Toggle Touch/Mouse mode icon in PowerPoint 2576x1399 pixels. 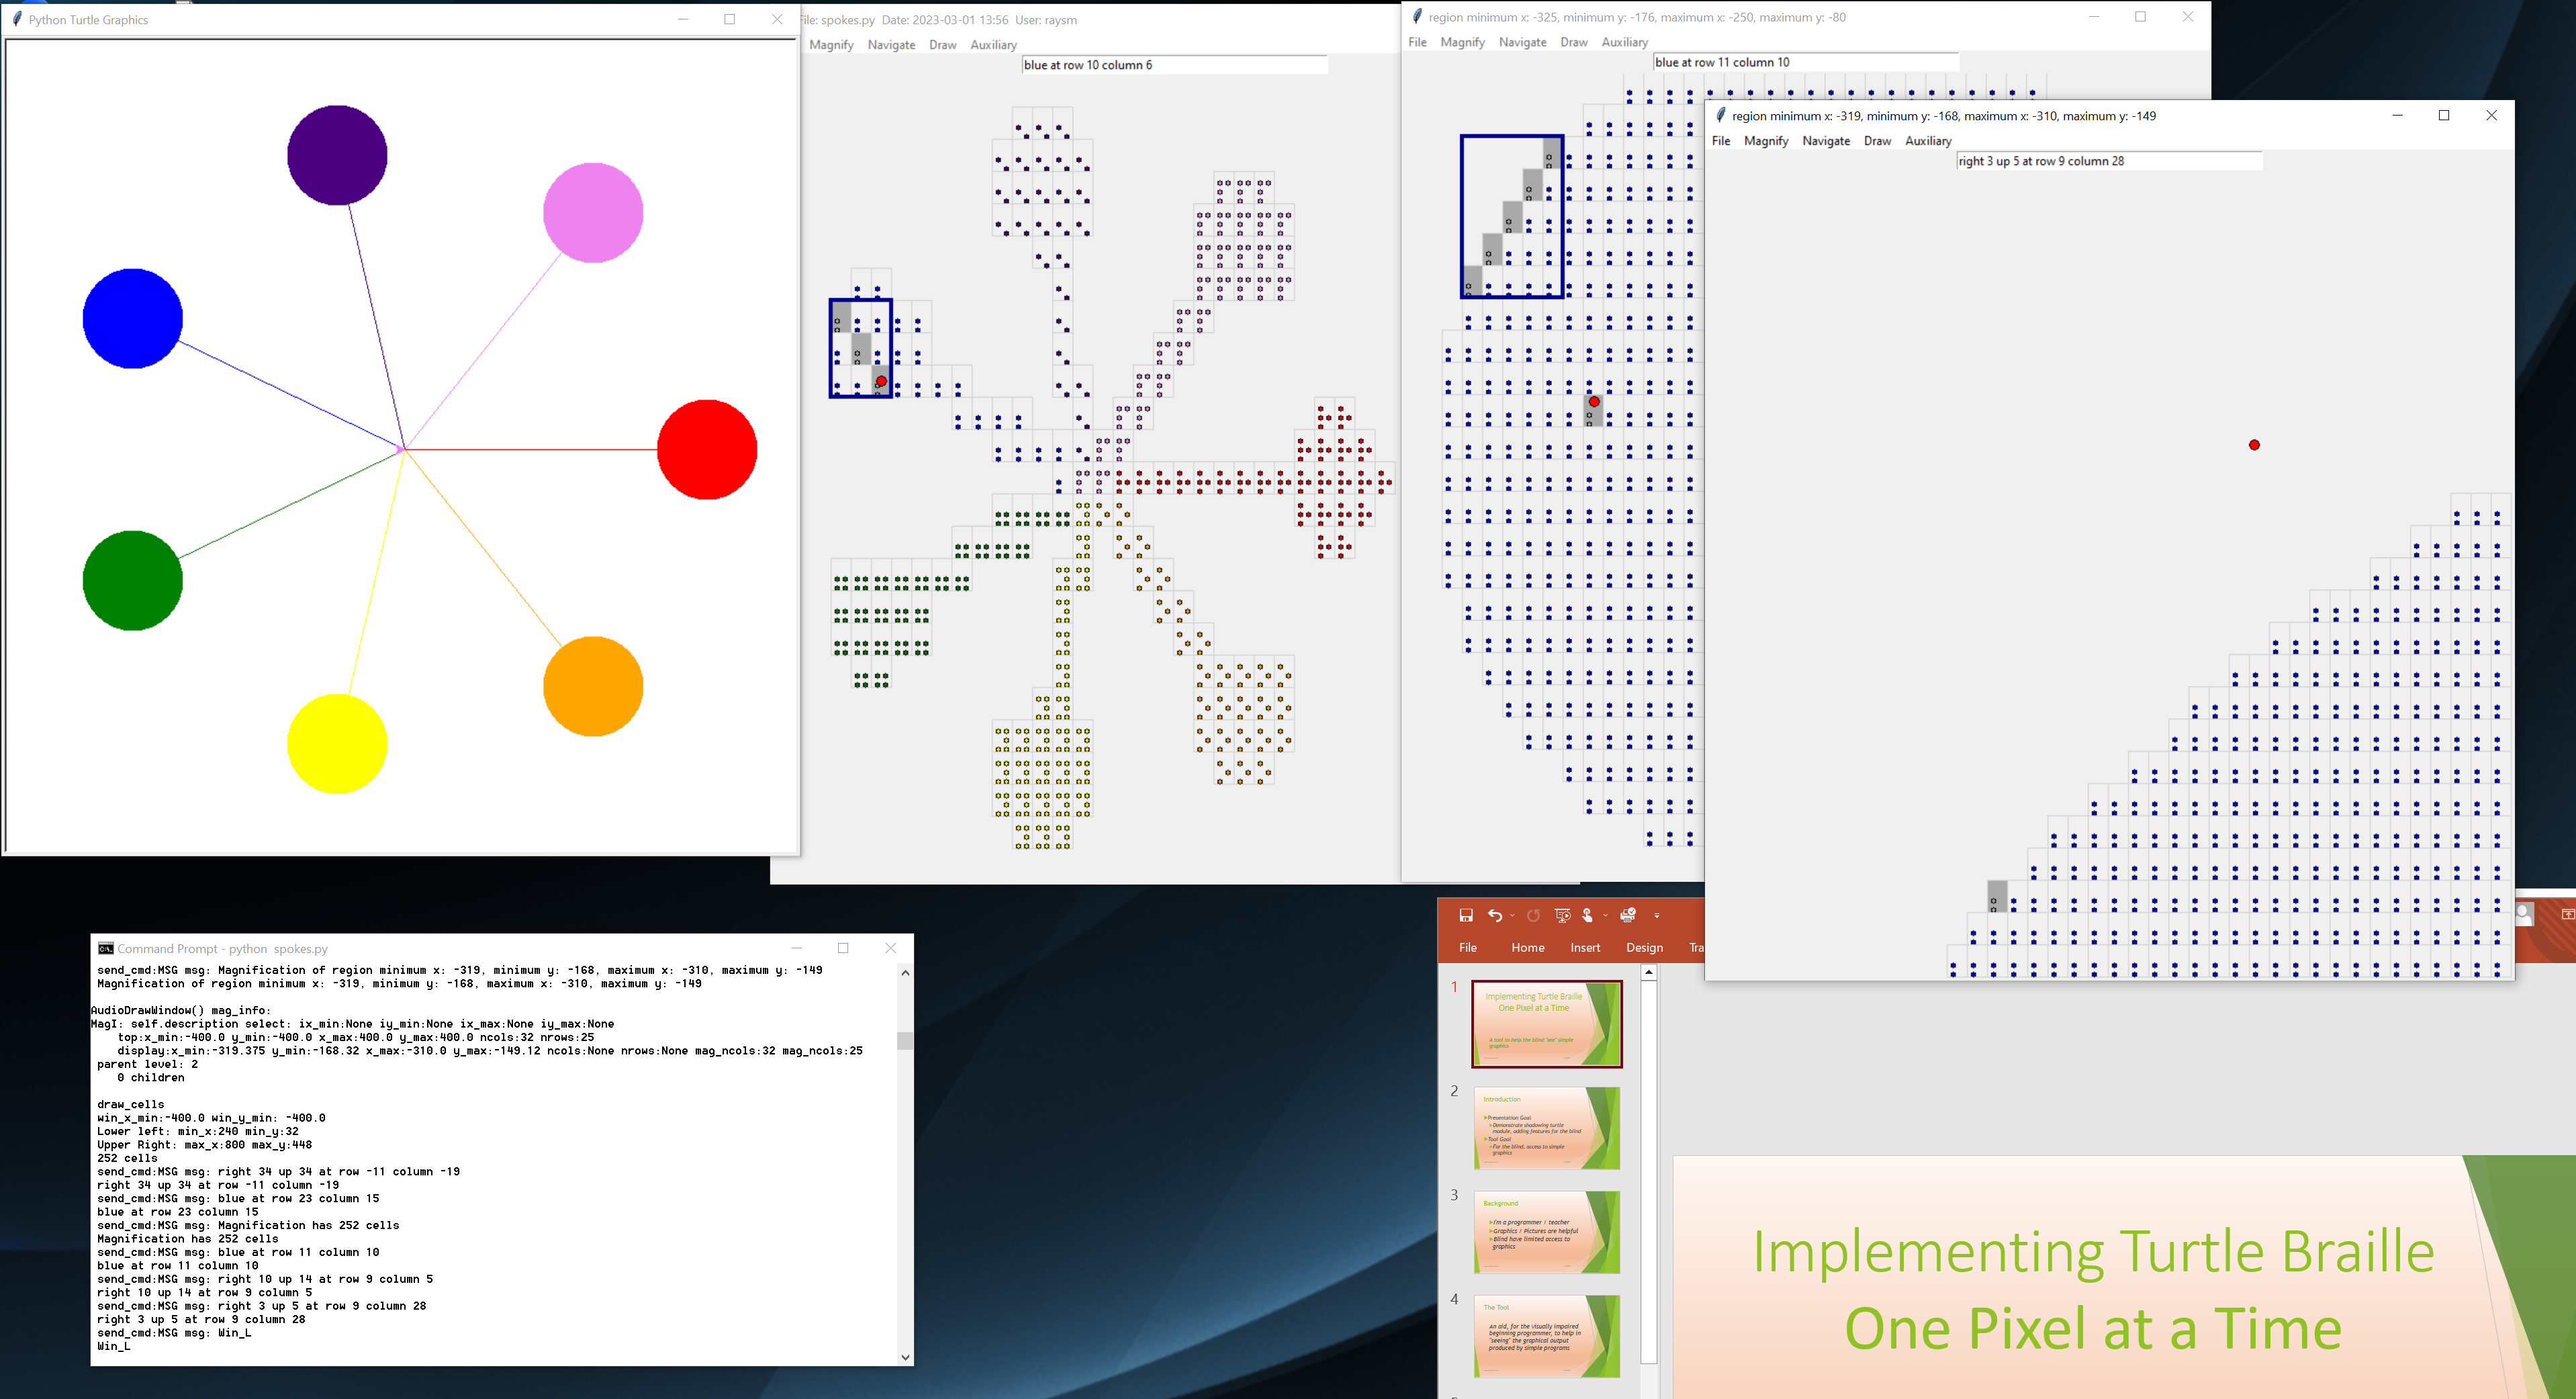(1587, 915)
